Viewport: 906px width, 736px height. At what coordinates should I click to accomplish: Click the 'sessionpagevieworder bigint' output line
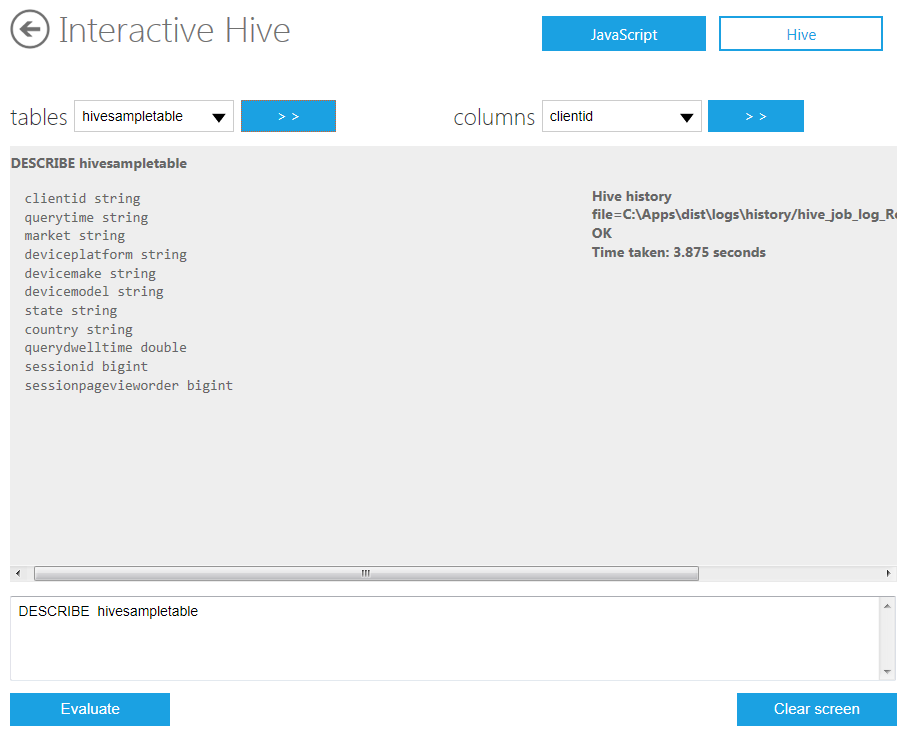click(129, 385)
